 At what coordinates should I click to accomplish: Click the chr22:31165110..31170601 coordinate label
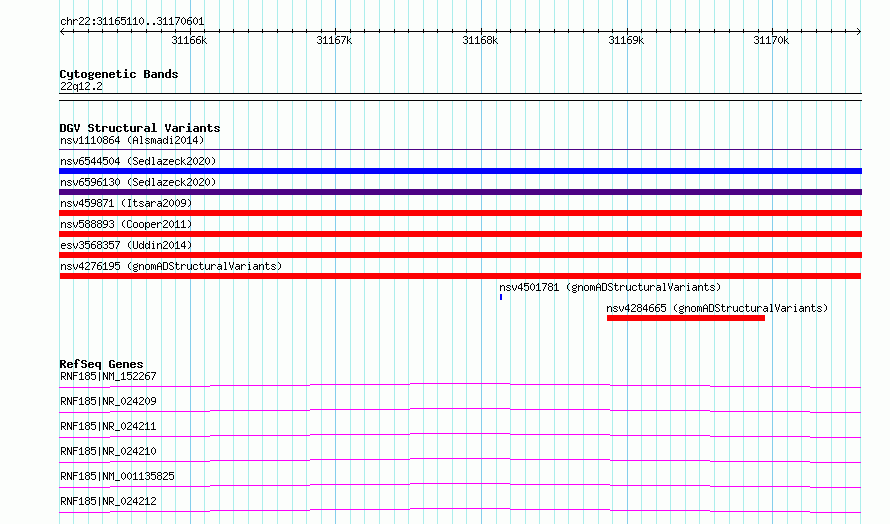(132, 22)
